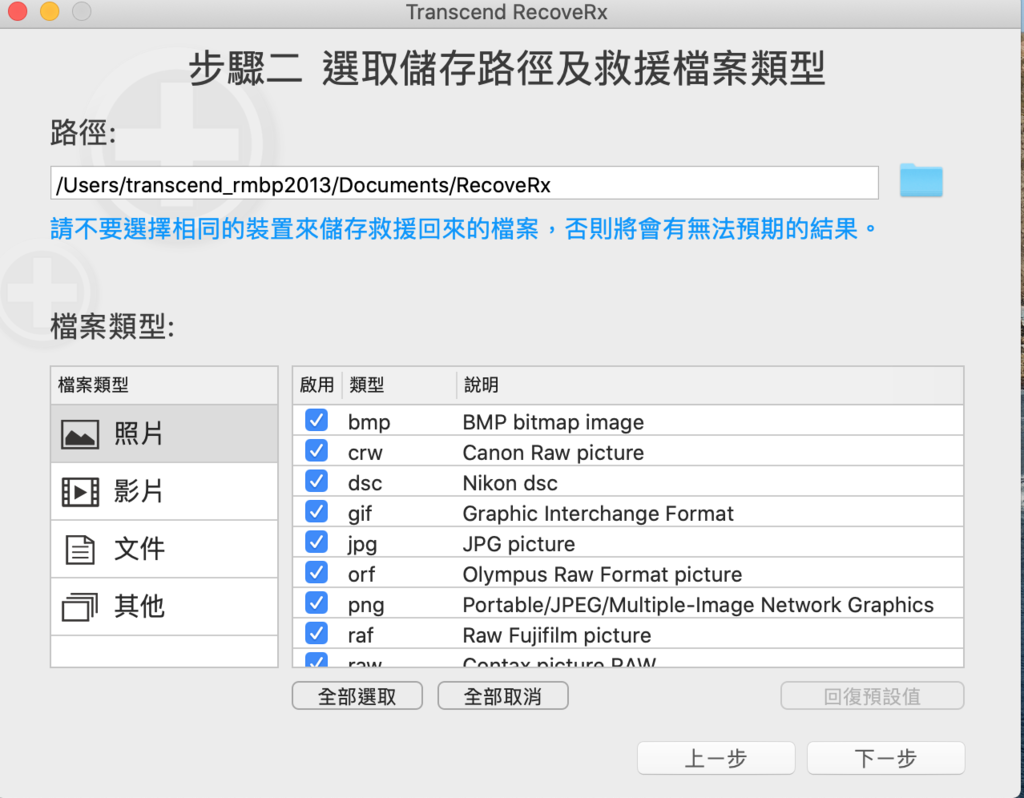The height and width of the screenshot is (798, 1024).
Task: Click the 啟用 column header
Action: (317, 385)
